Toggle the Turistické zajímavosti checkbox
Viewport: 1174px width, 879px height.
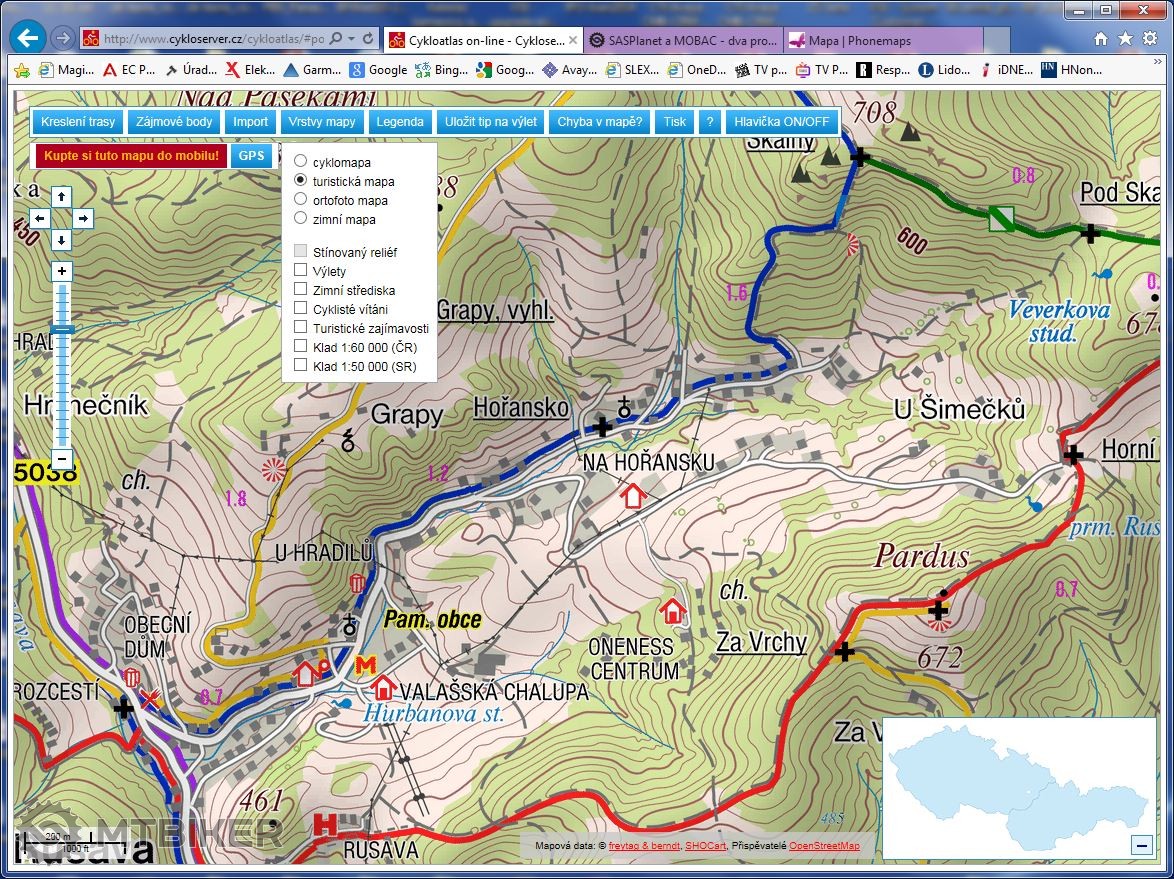[x=301, y=327]
